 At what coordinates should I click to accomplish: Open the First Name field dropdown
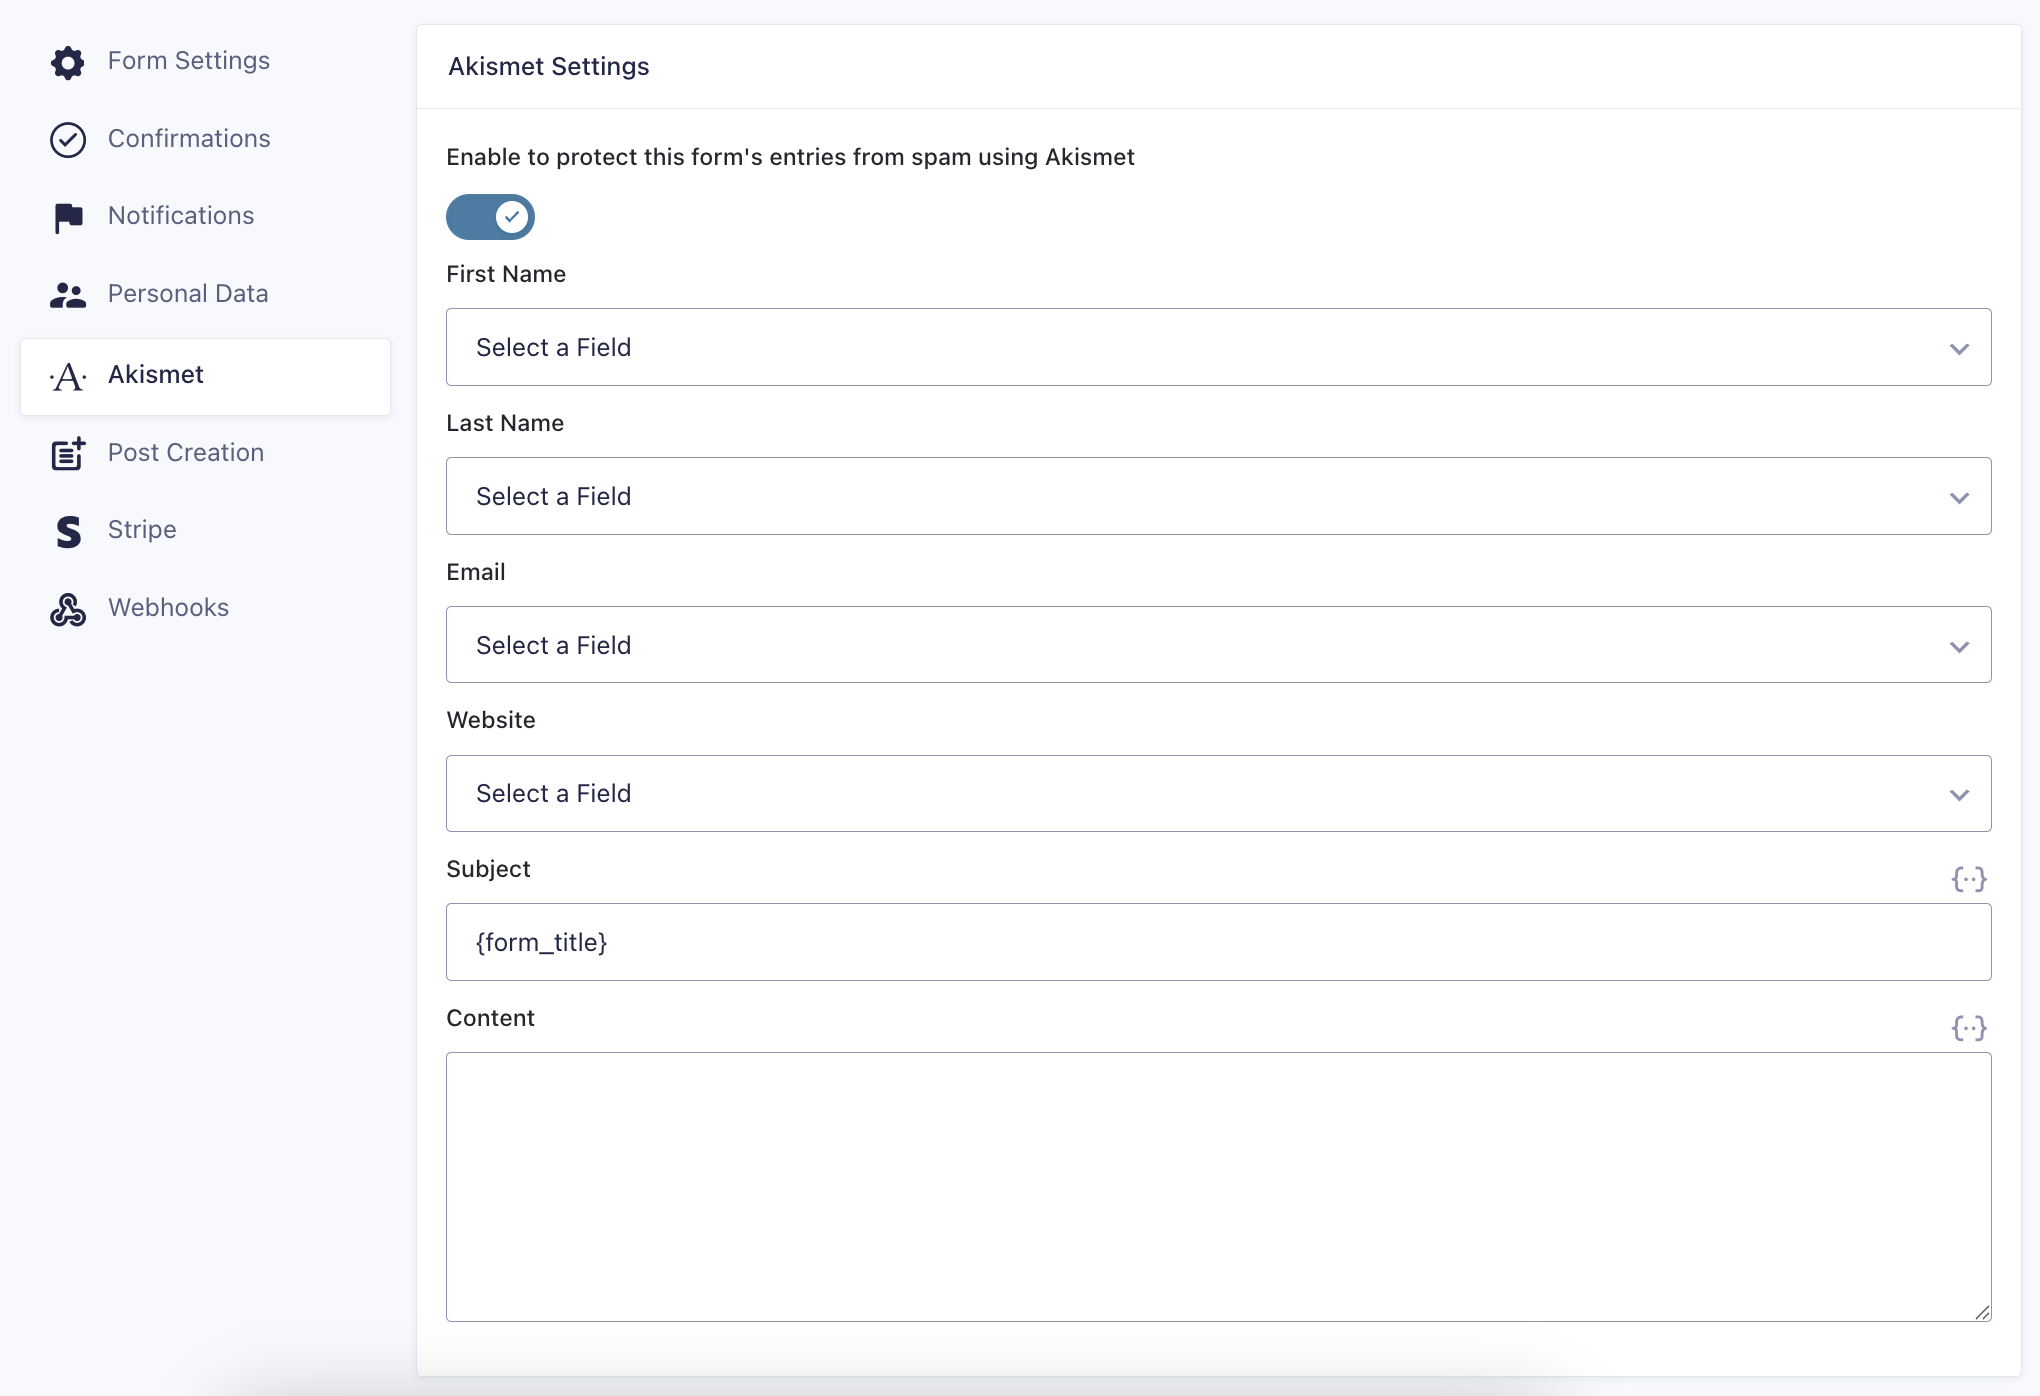pyautogui.click(x=1218, y=347)
